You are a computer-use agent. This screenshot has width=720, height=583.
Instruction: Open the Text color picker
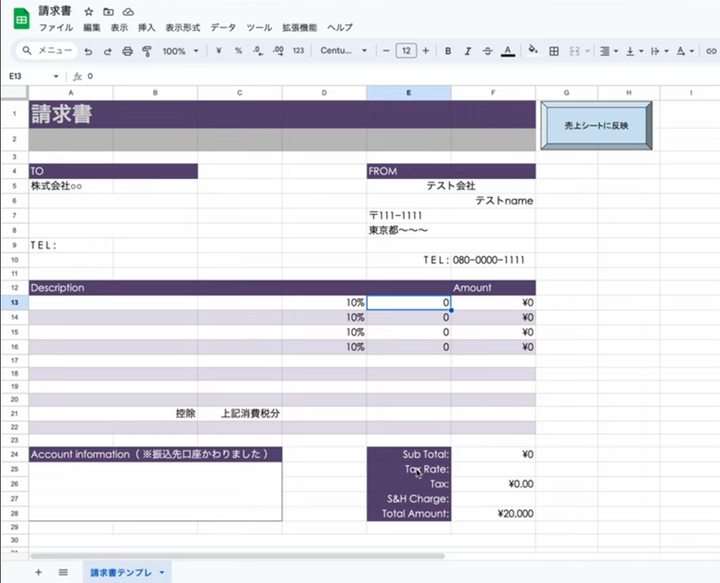point(507,51)
